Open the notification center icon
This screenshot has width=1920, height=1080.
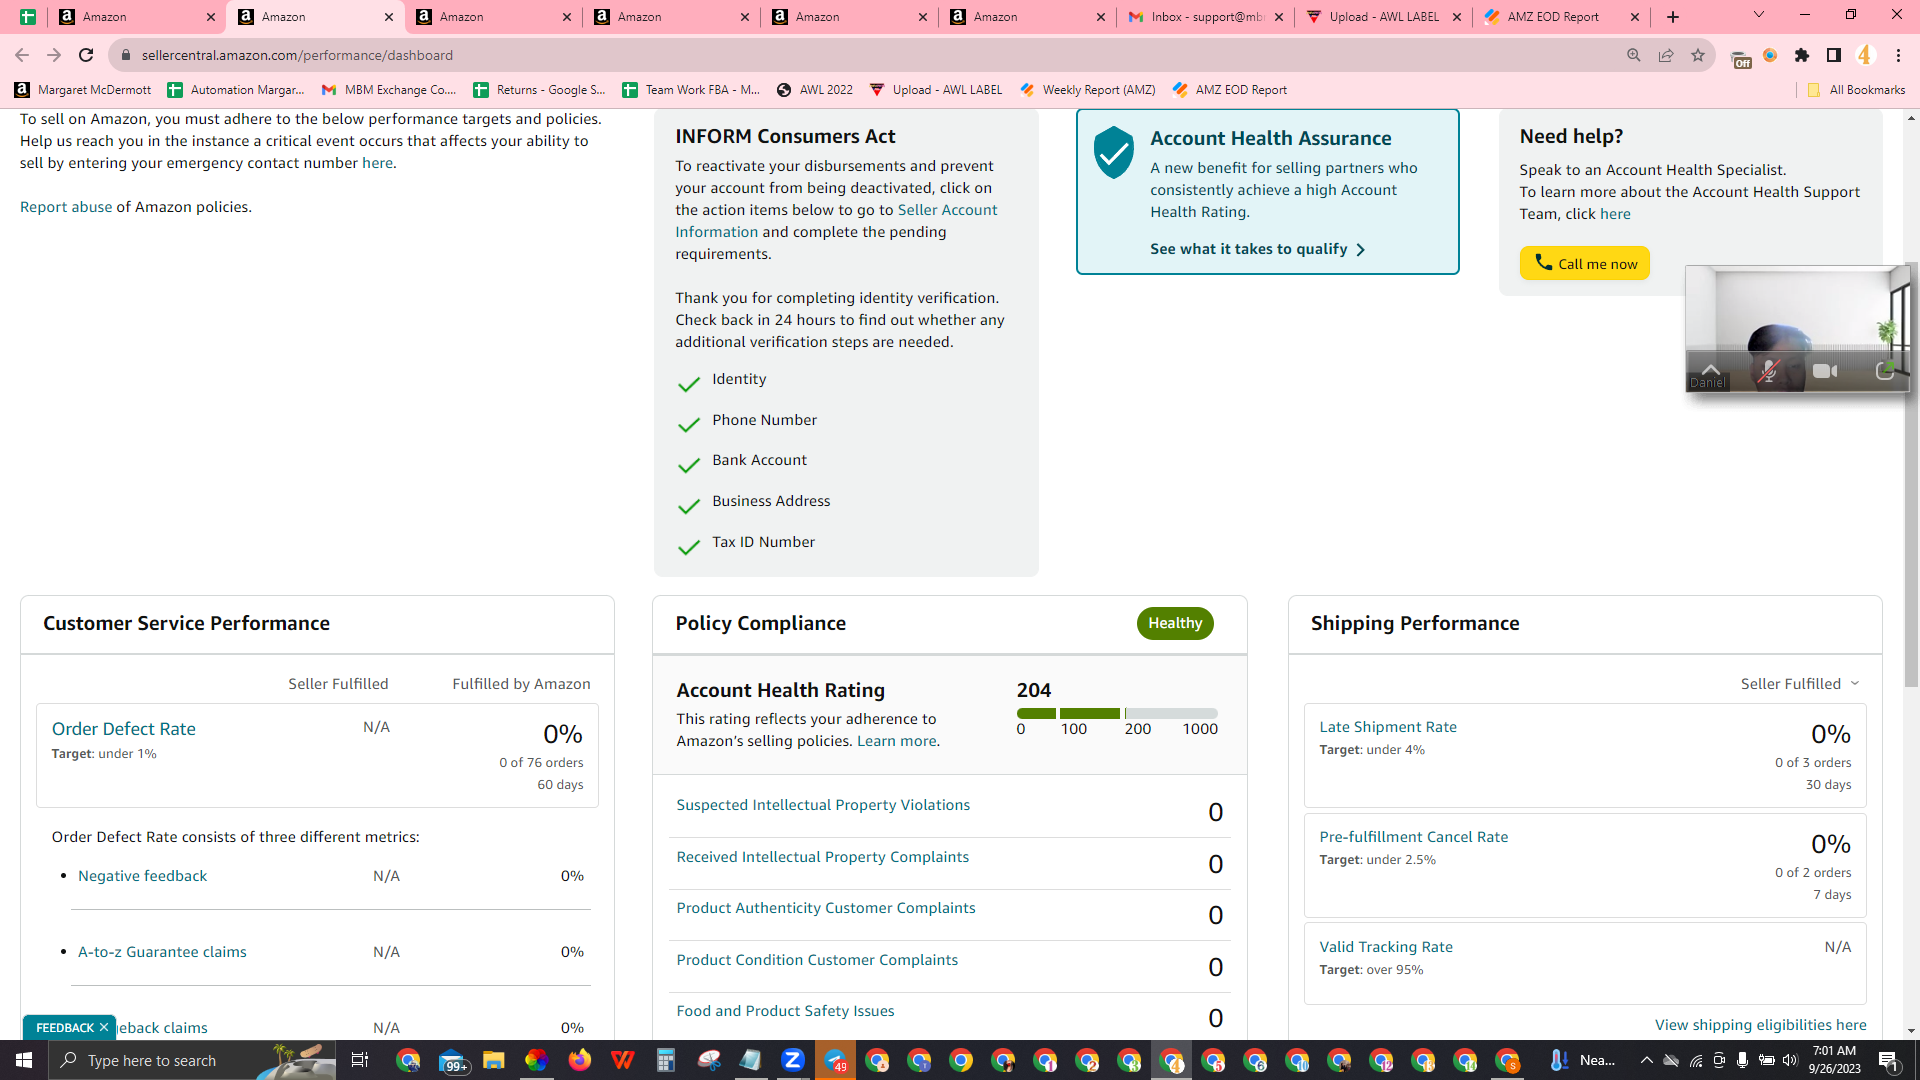click(1888, 1060)
